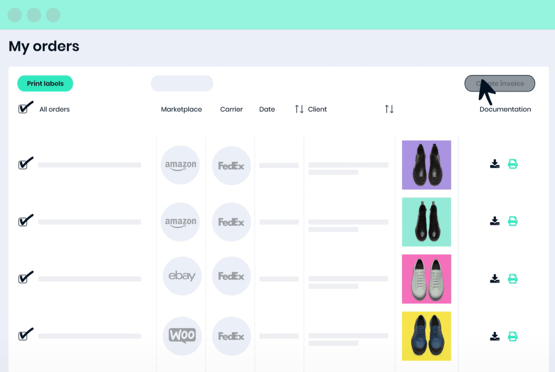
Task: Click the All orders label
Action: pyautogui.click(x=55, y=109)
